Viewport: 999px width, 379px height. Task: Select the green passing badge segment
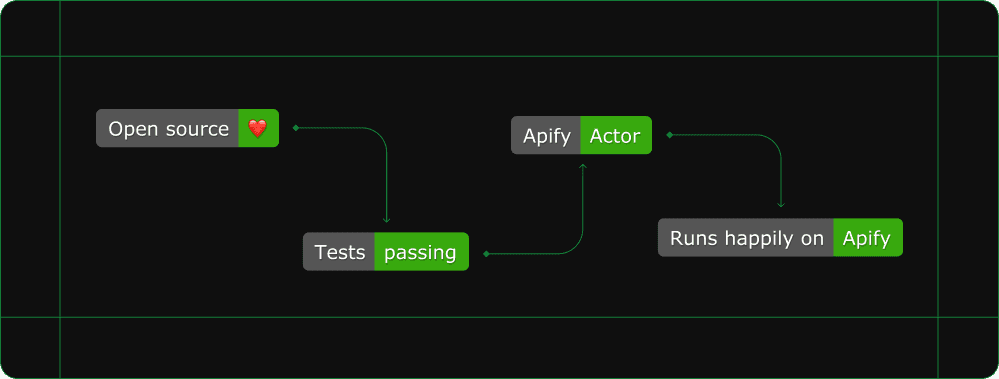(421, 252)
